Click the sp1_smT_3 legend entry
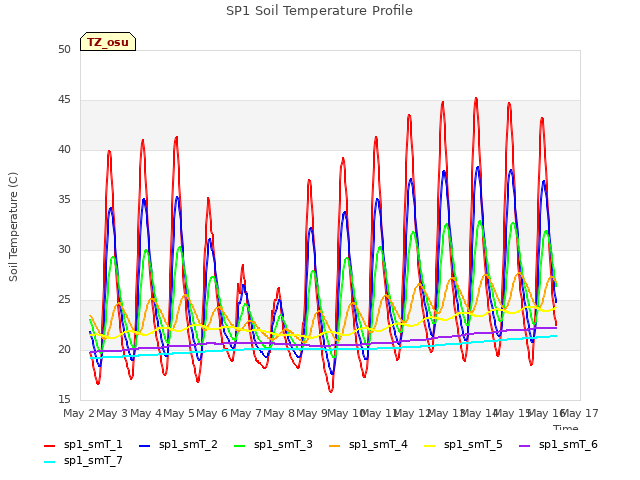Image resolution: width=640 pixels, height=480 pixels. tap(273, 444)
